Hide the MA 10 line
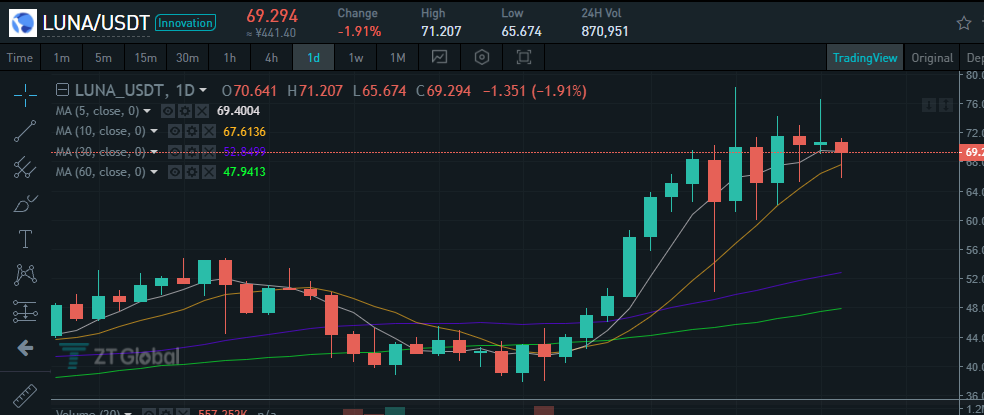 coord(174,131)
